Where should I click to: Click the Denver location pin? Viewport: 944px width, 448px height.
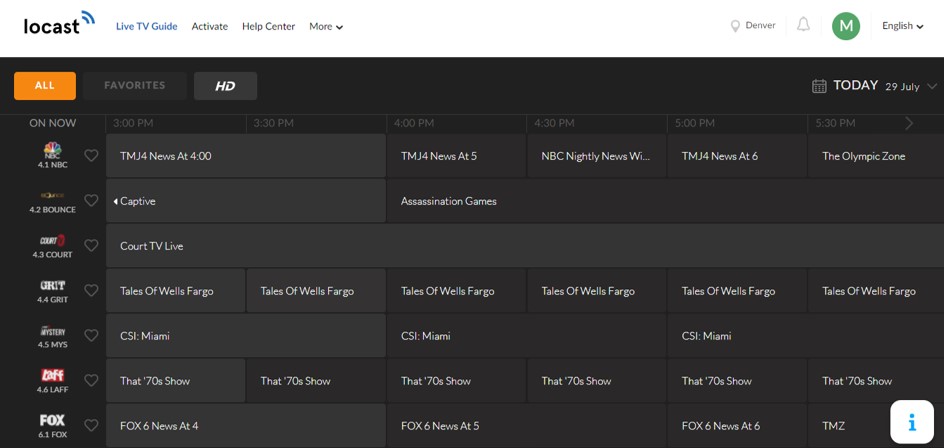(735, 26)
